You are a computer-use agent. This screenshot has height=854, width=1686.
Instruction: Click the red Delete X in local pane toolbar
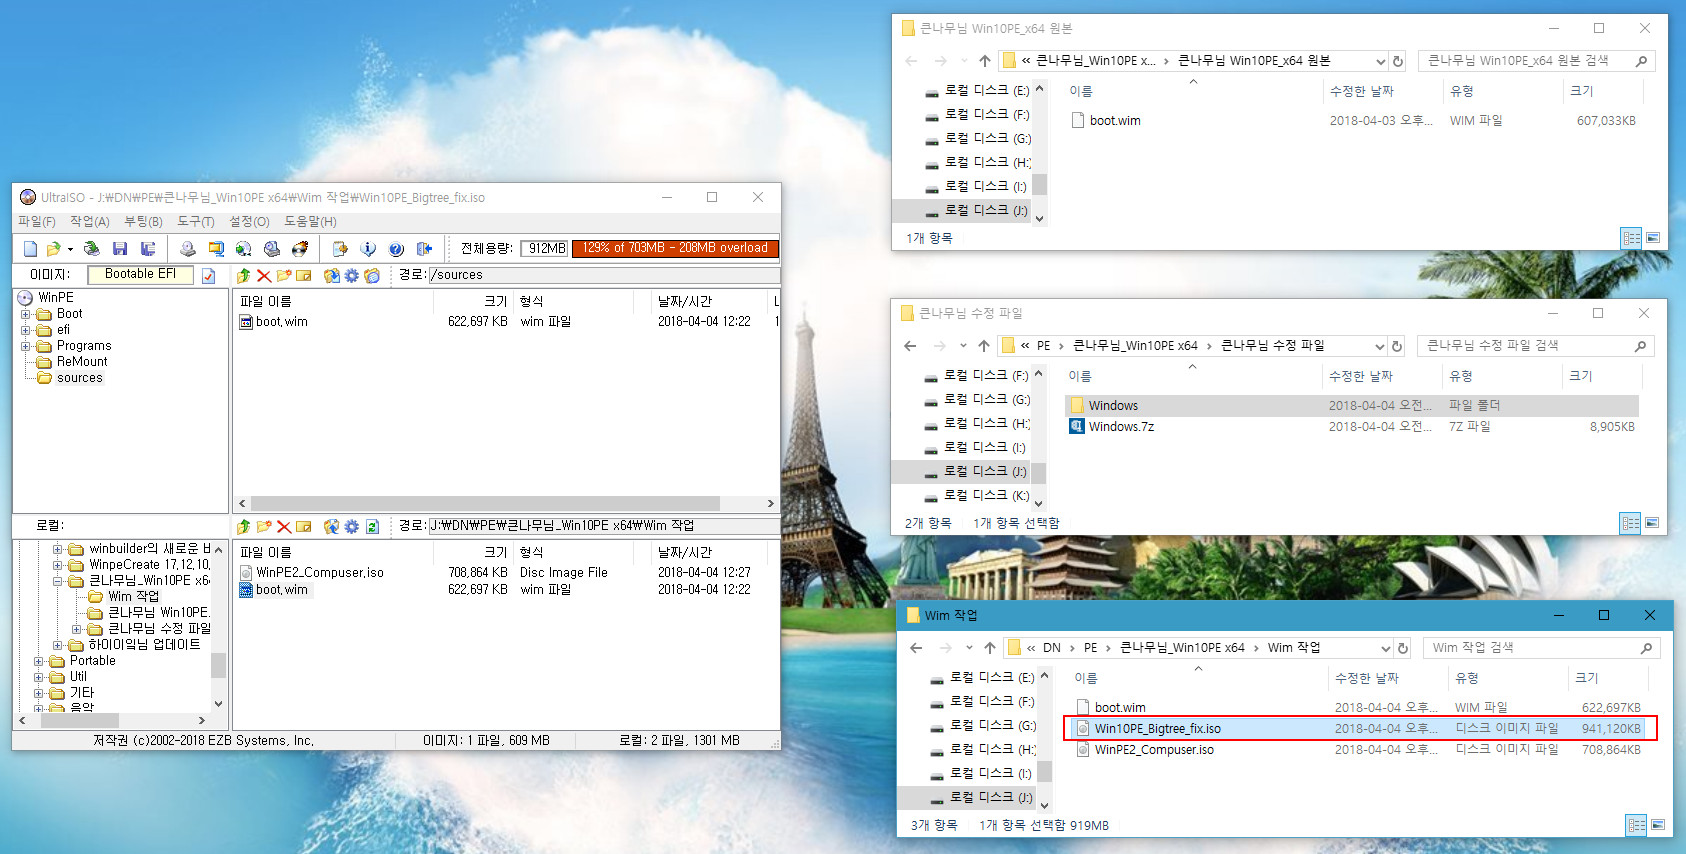pos(284,526)
